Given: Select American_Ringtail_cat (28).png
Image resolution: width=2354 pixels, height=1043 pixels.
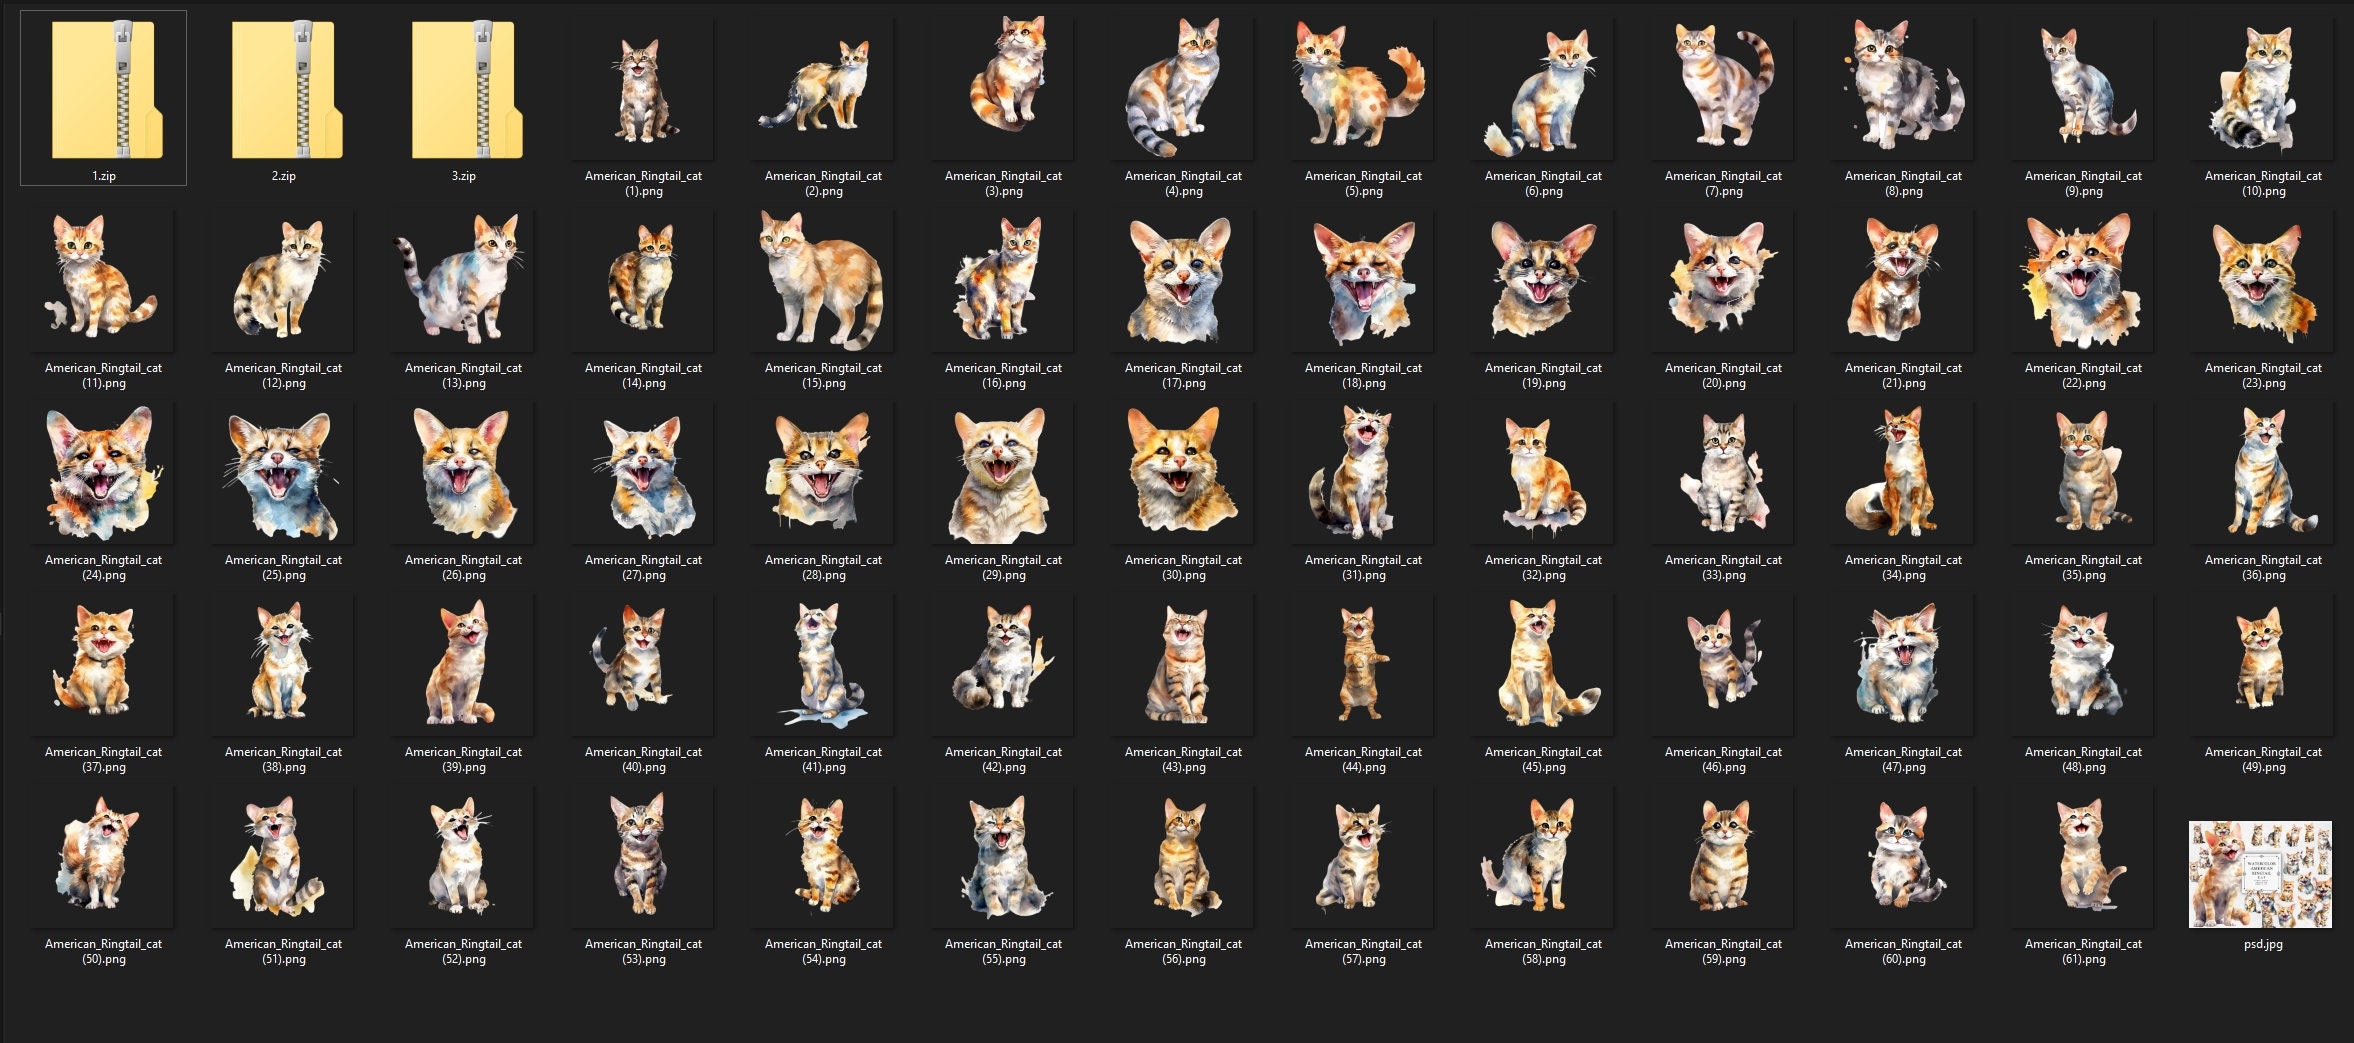Looking at the screenshot, I should point(820,472).
